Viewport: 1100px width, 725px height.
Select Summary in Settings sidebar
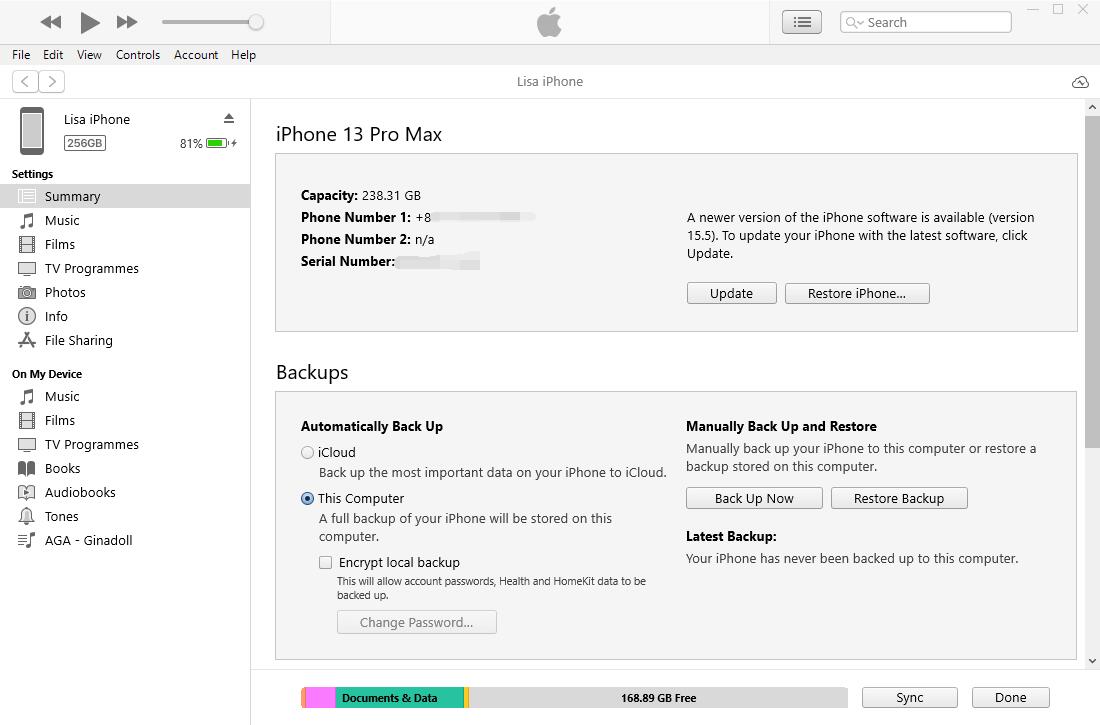point(125,197)
